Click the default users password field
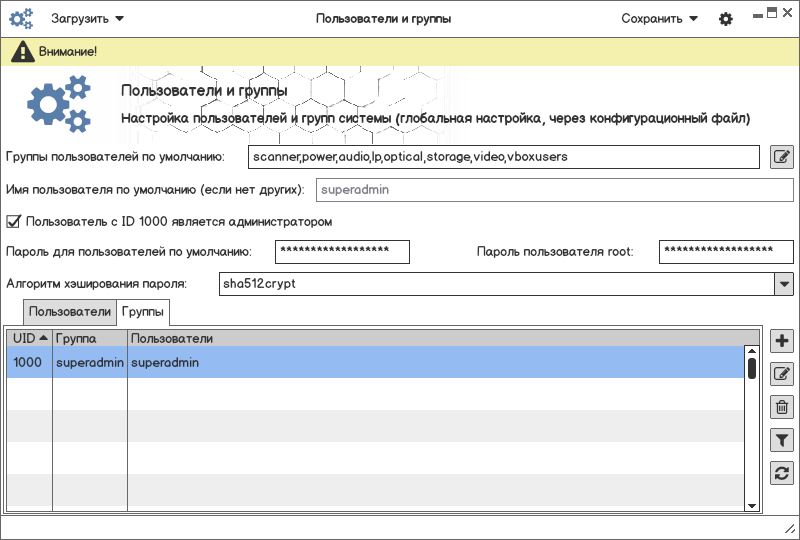 pos(344,251)
